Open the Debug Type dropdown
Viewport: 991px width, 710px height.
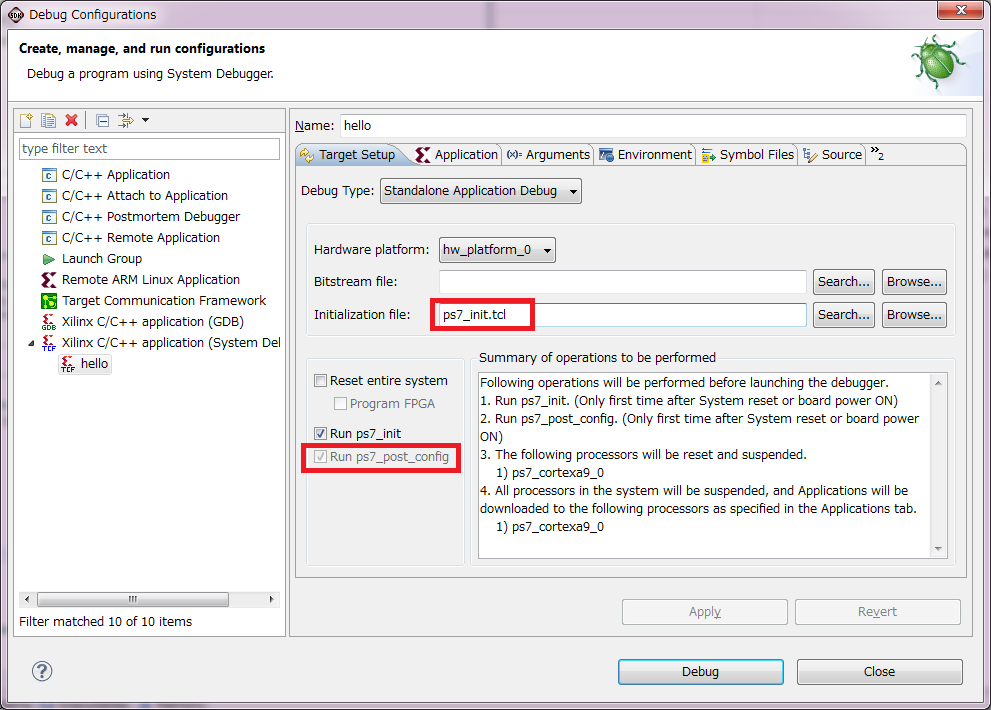click(x=480, y=191)
